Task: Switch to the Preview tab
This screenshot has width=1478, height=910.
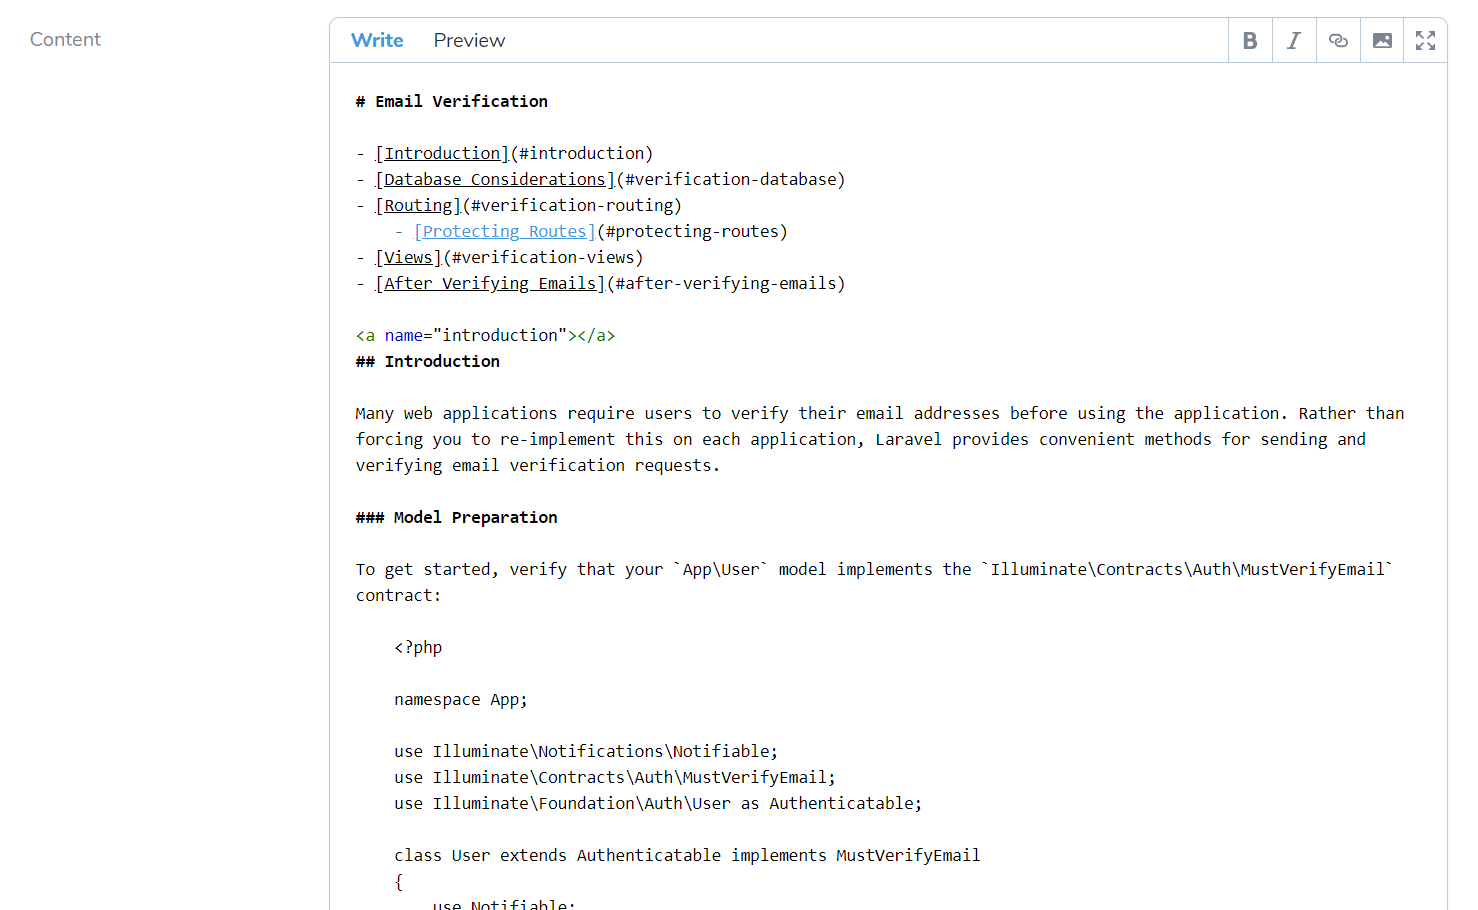Action: click(x=469, y=40)
